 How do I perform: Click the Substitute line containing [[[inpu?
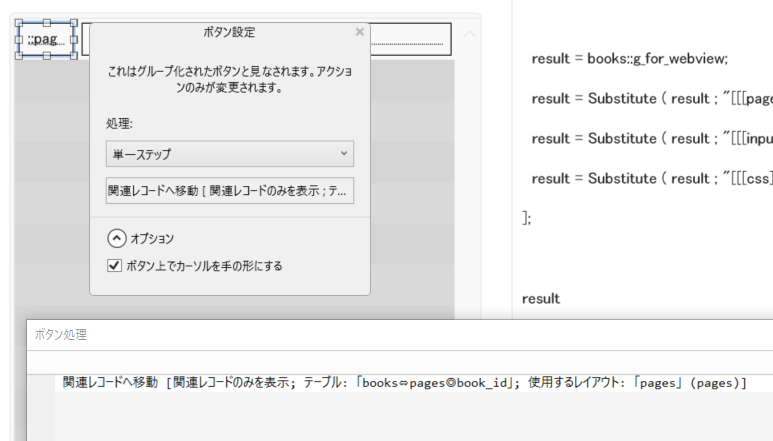[x=652, y=138]
